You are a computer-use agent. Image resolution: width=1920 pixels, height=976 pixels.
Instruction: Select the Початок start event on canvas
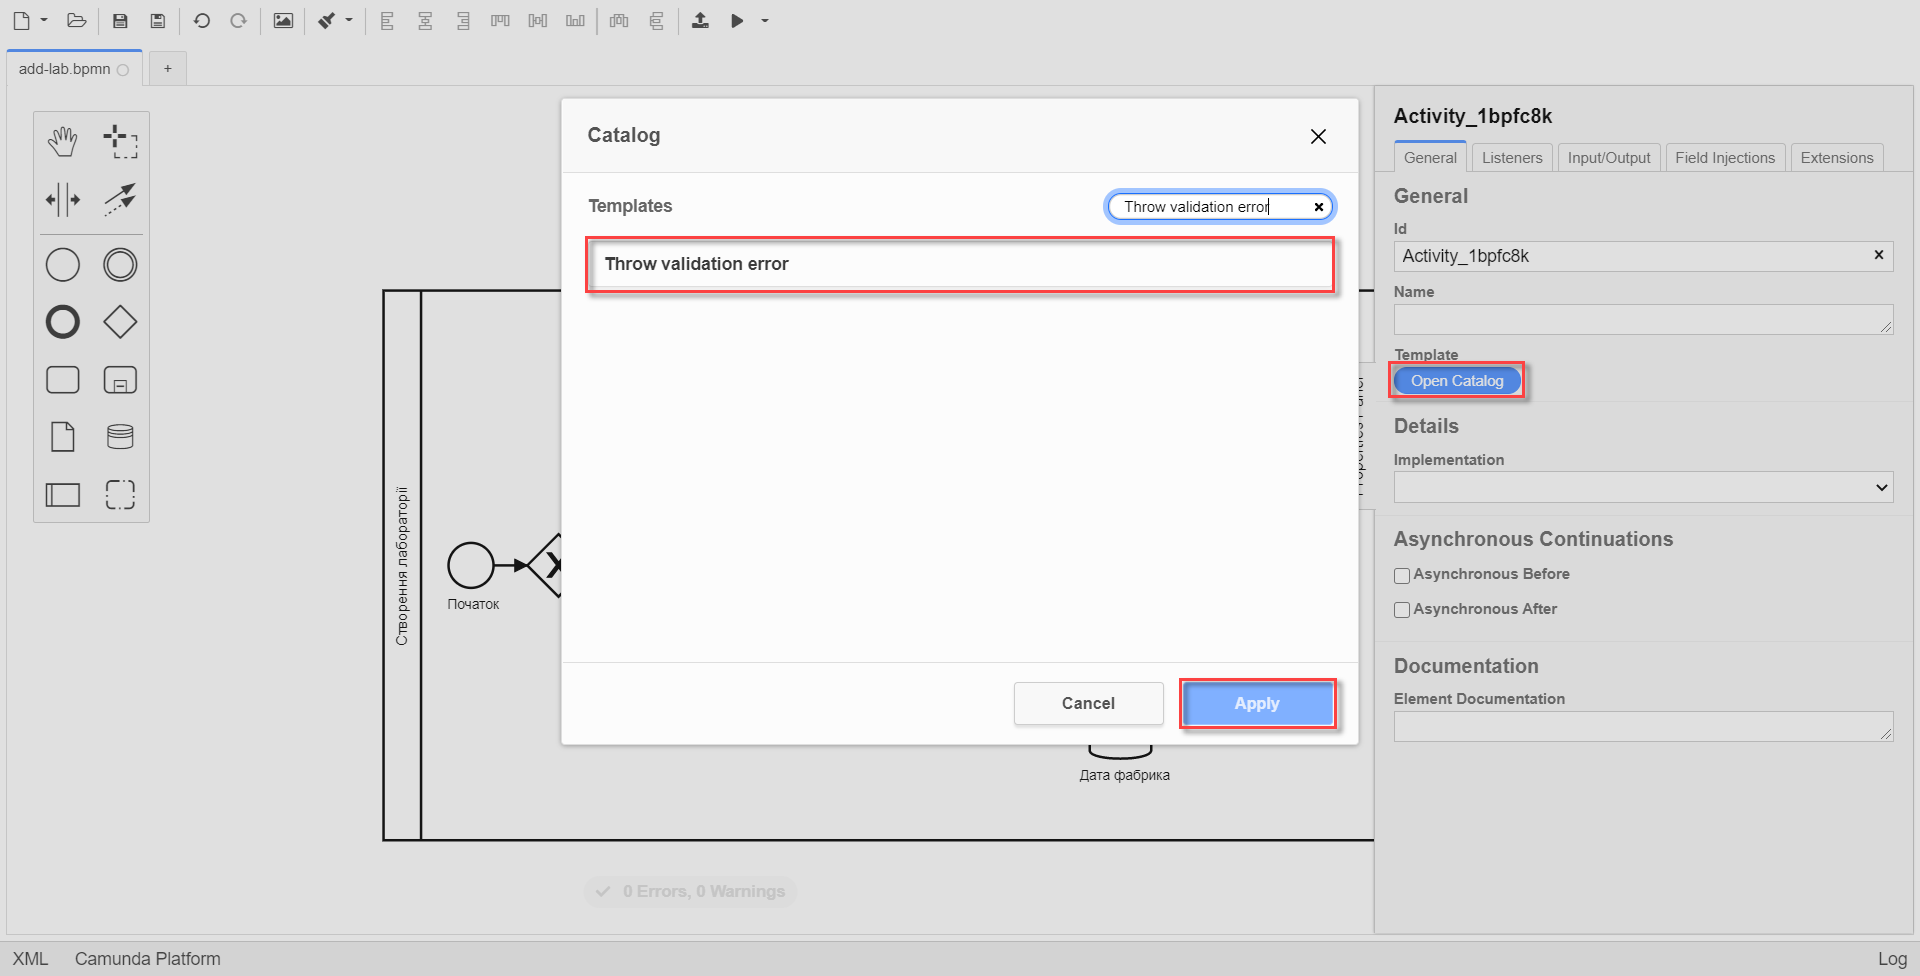pyautogui.click(x=471, y=565)
